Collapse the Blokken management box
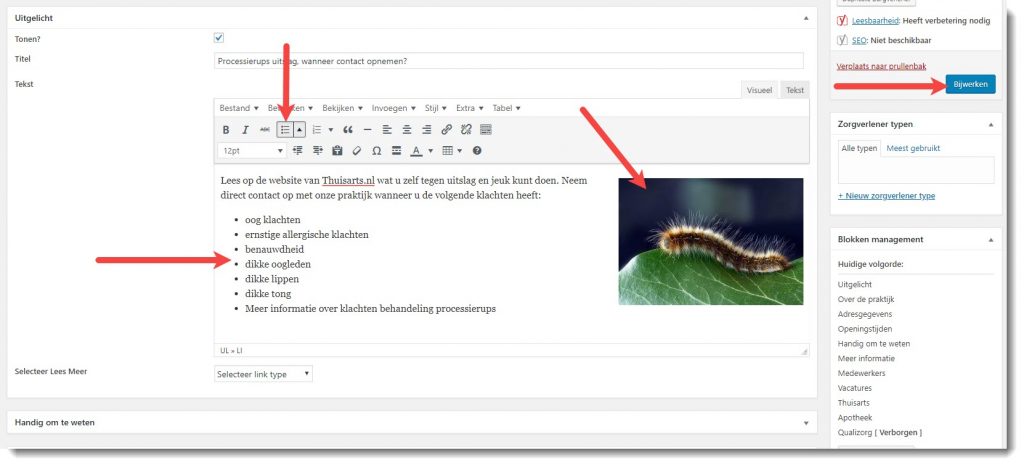 [991, 240]
